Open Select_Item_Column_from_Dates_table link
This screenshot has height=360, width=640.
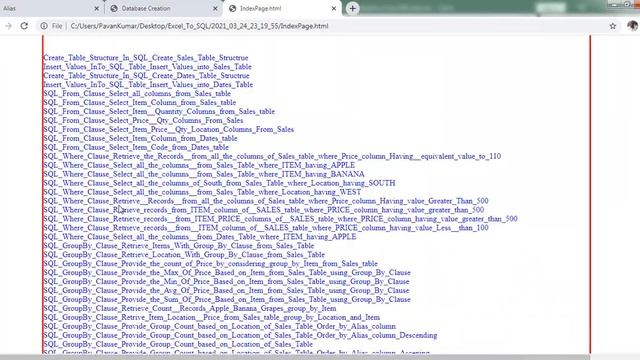click(140, 138)
